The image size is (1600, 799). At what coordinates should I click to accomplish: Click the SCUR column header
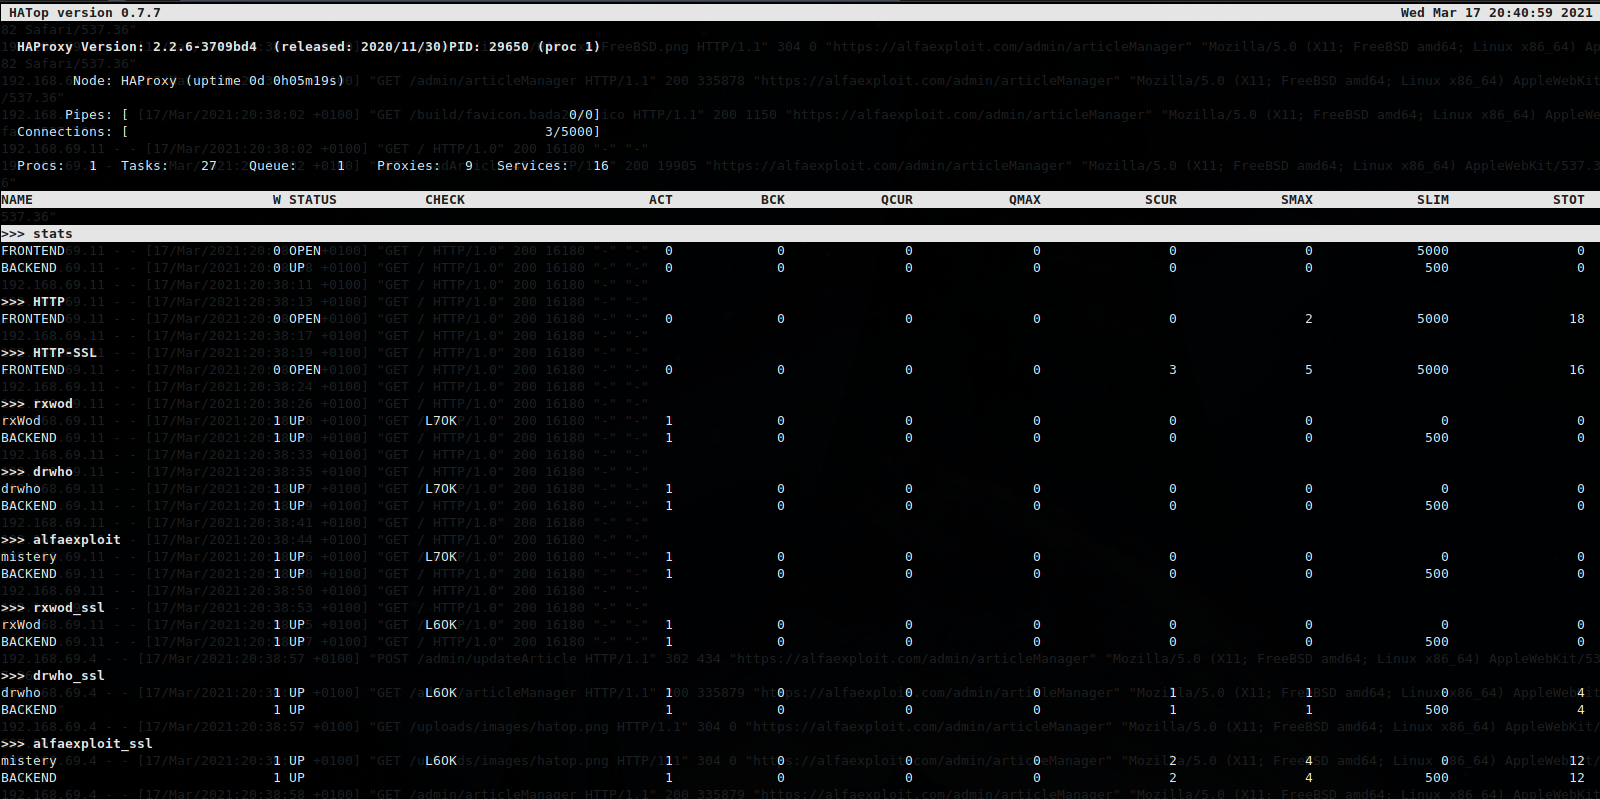coord(1160,200)
